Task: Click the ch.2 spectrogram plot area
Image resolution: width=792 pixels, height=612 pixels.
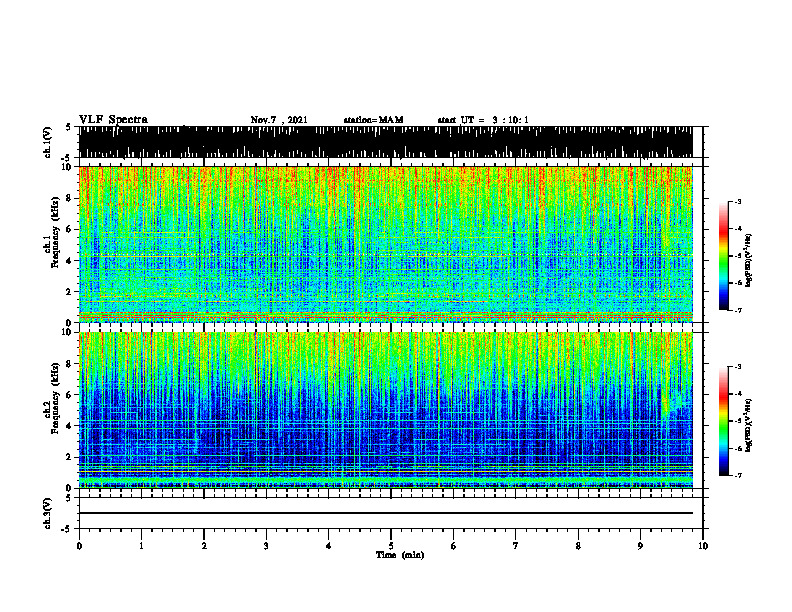Action: click(385, 410)
